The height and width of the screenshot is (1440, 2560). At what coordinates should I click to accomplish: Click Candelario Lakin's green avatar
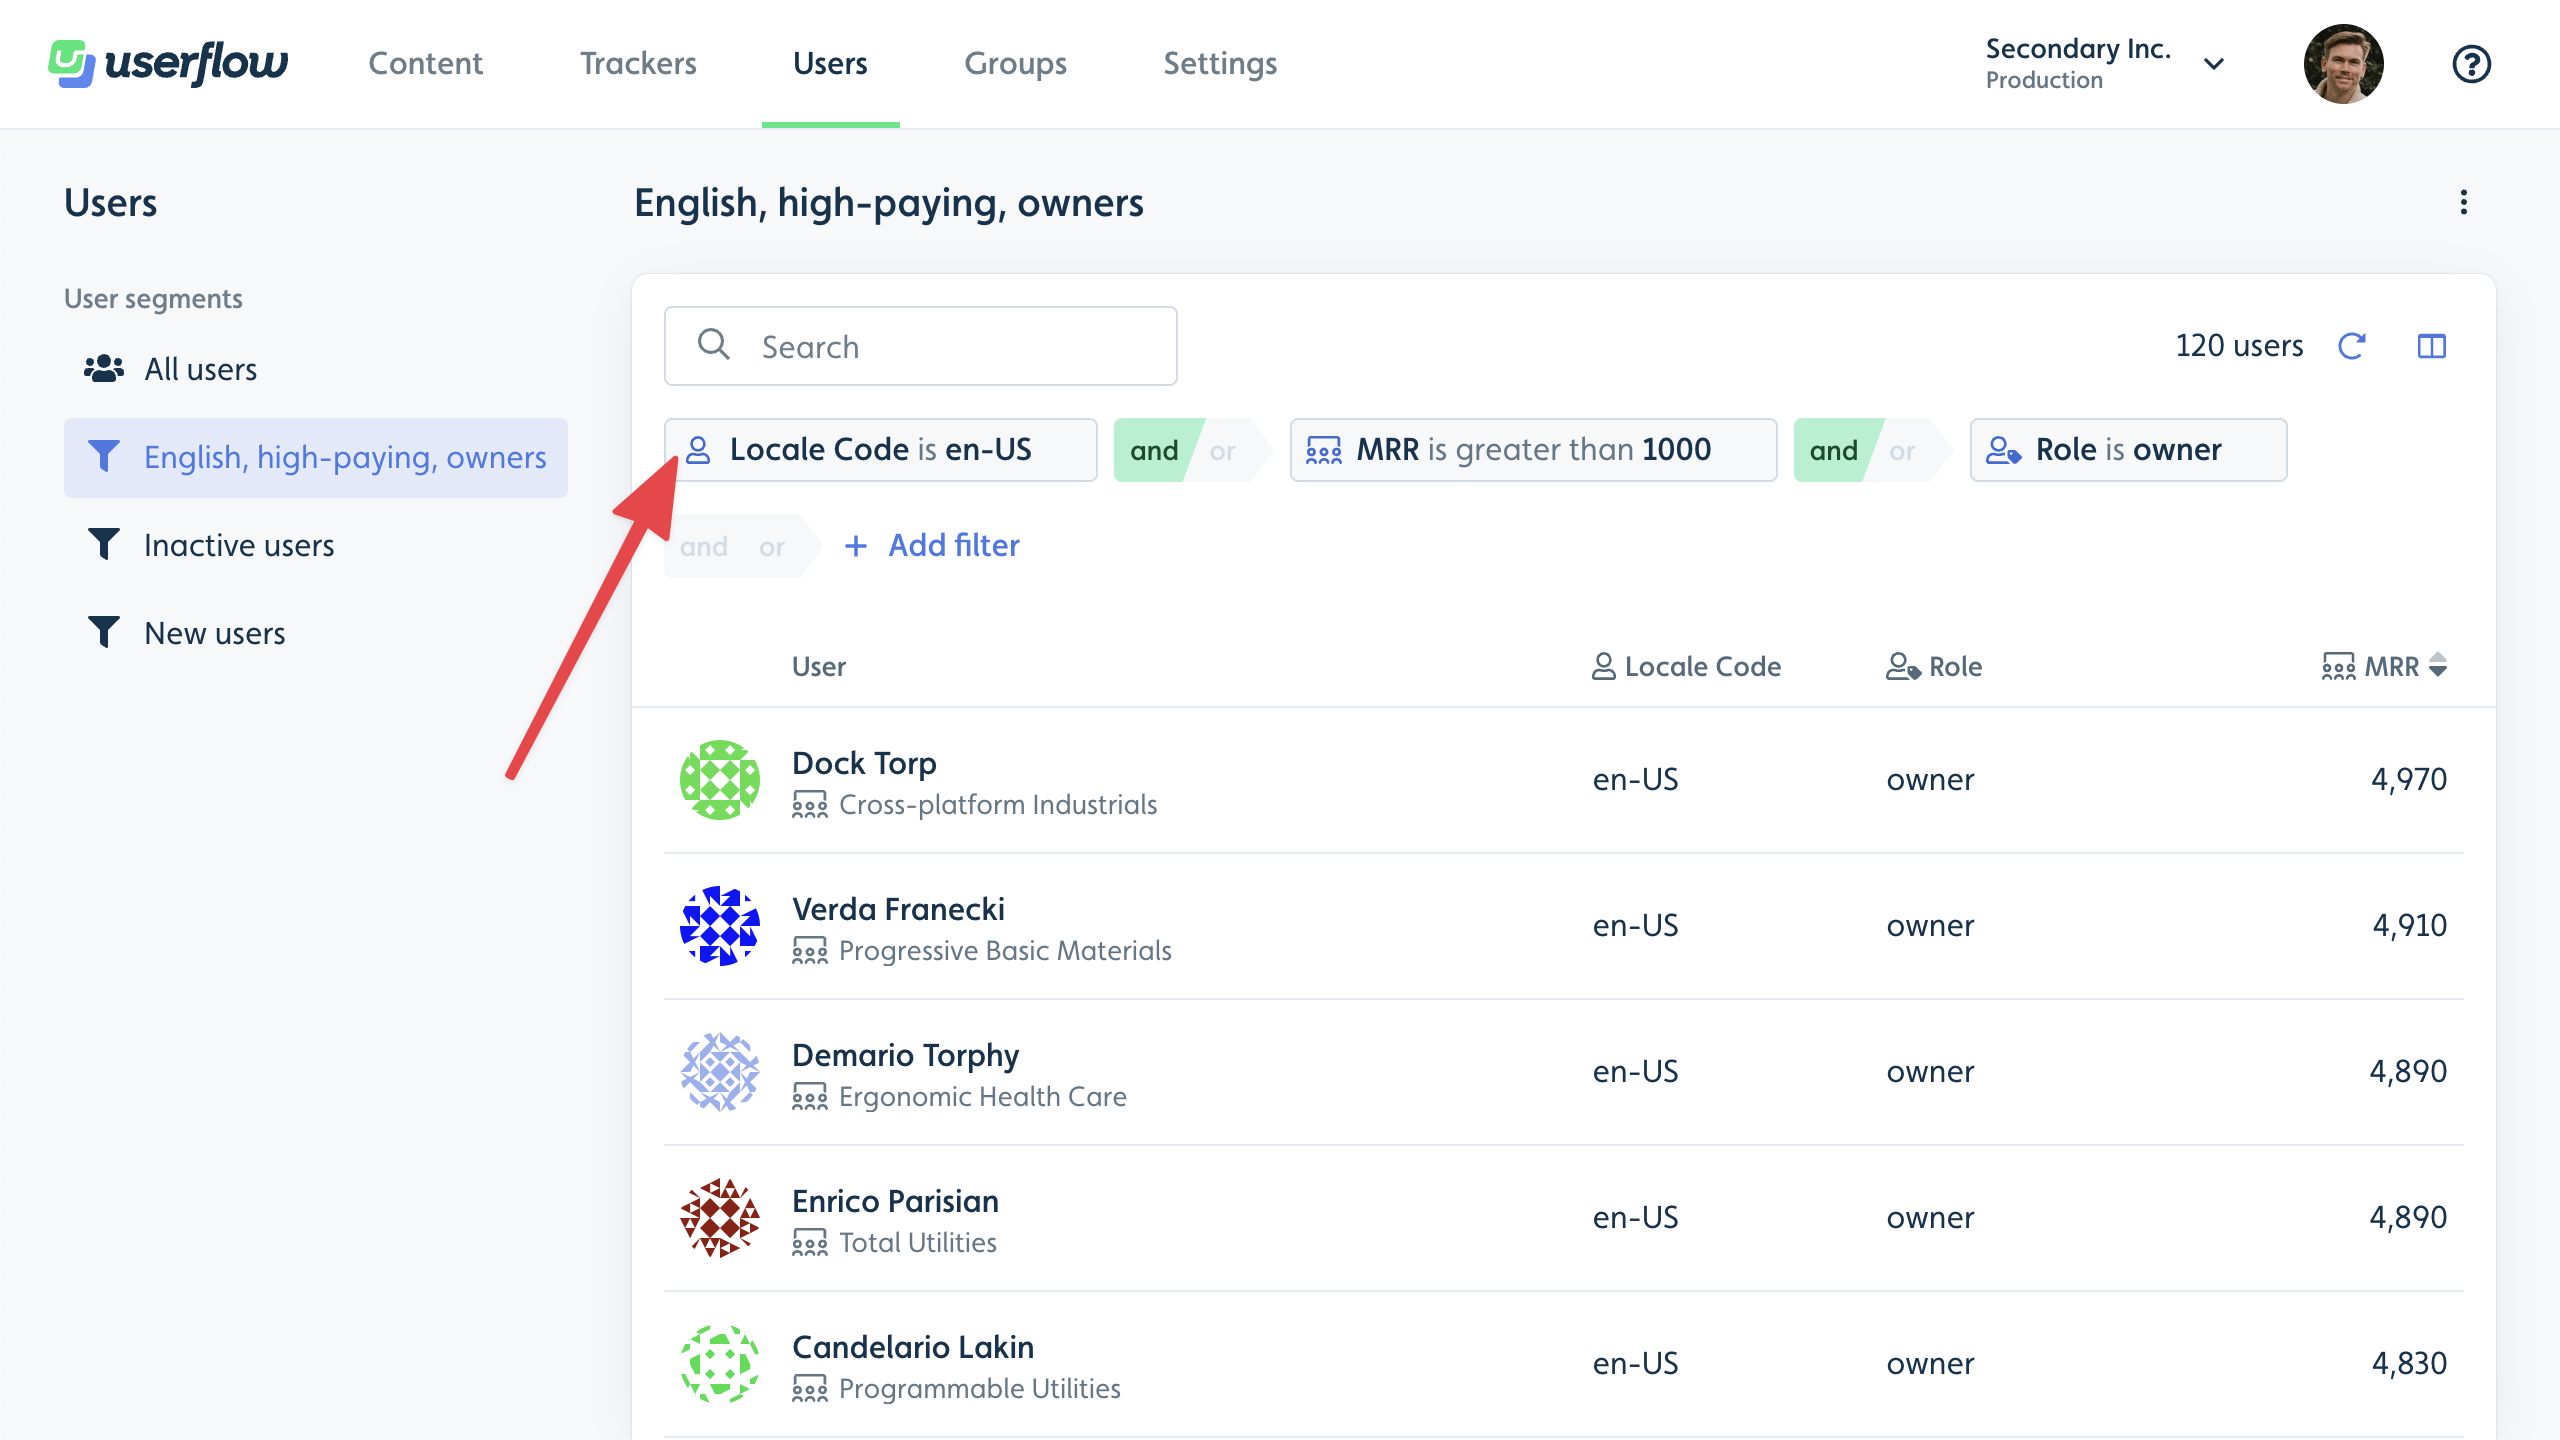point(720,1364)
